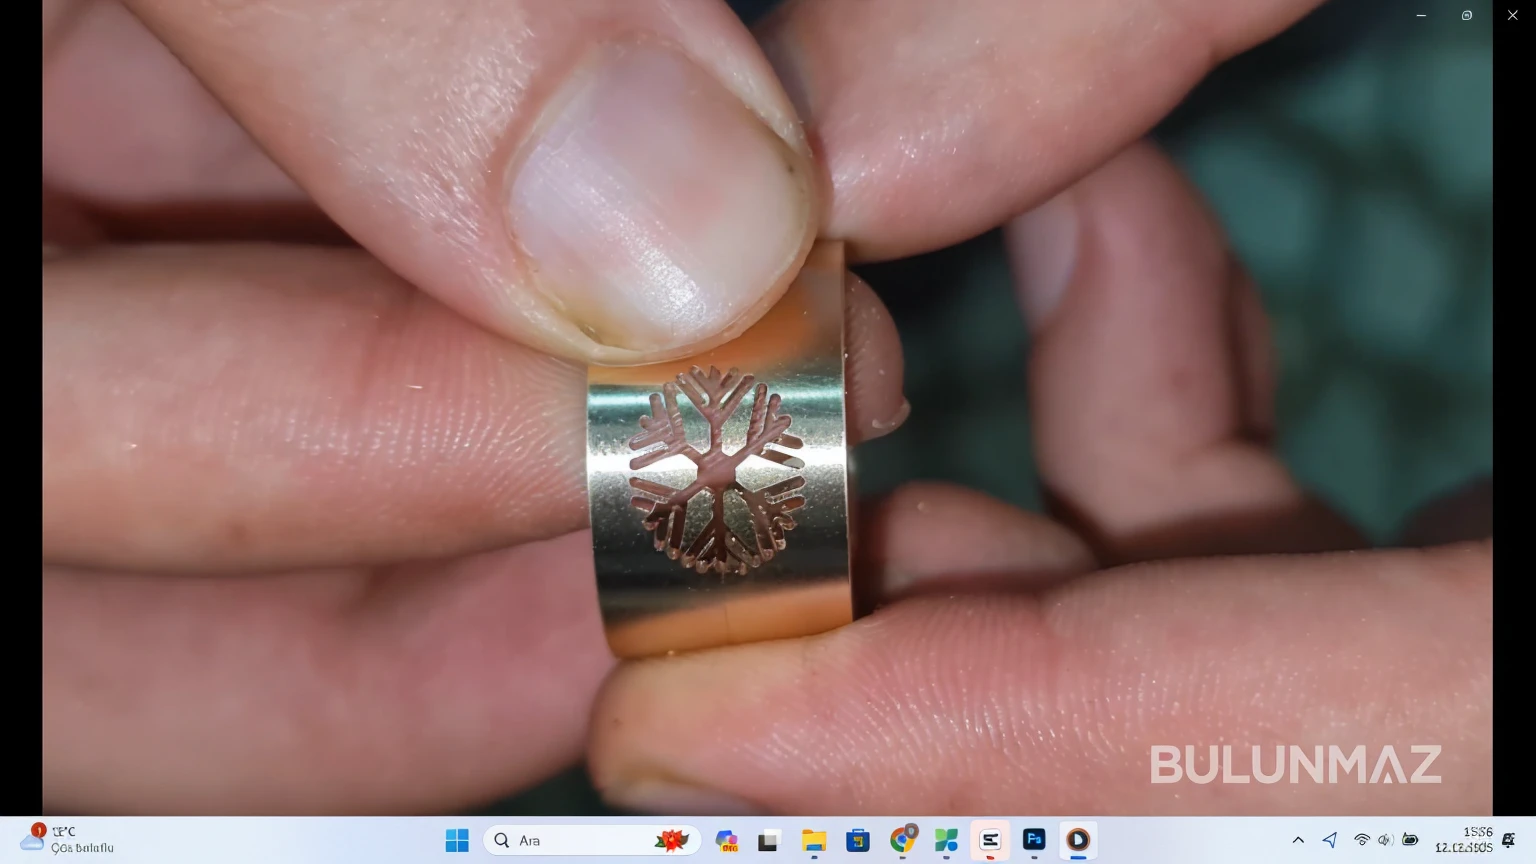The width and height of the screenshot is (1536, 864).
Task: Click the location arrow tray icon
Action: (x=1330, y=840)
